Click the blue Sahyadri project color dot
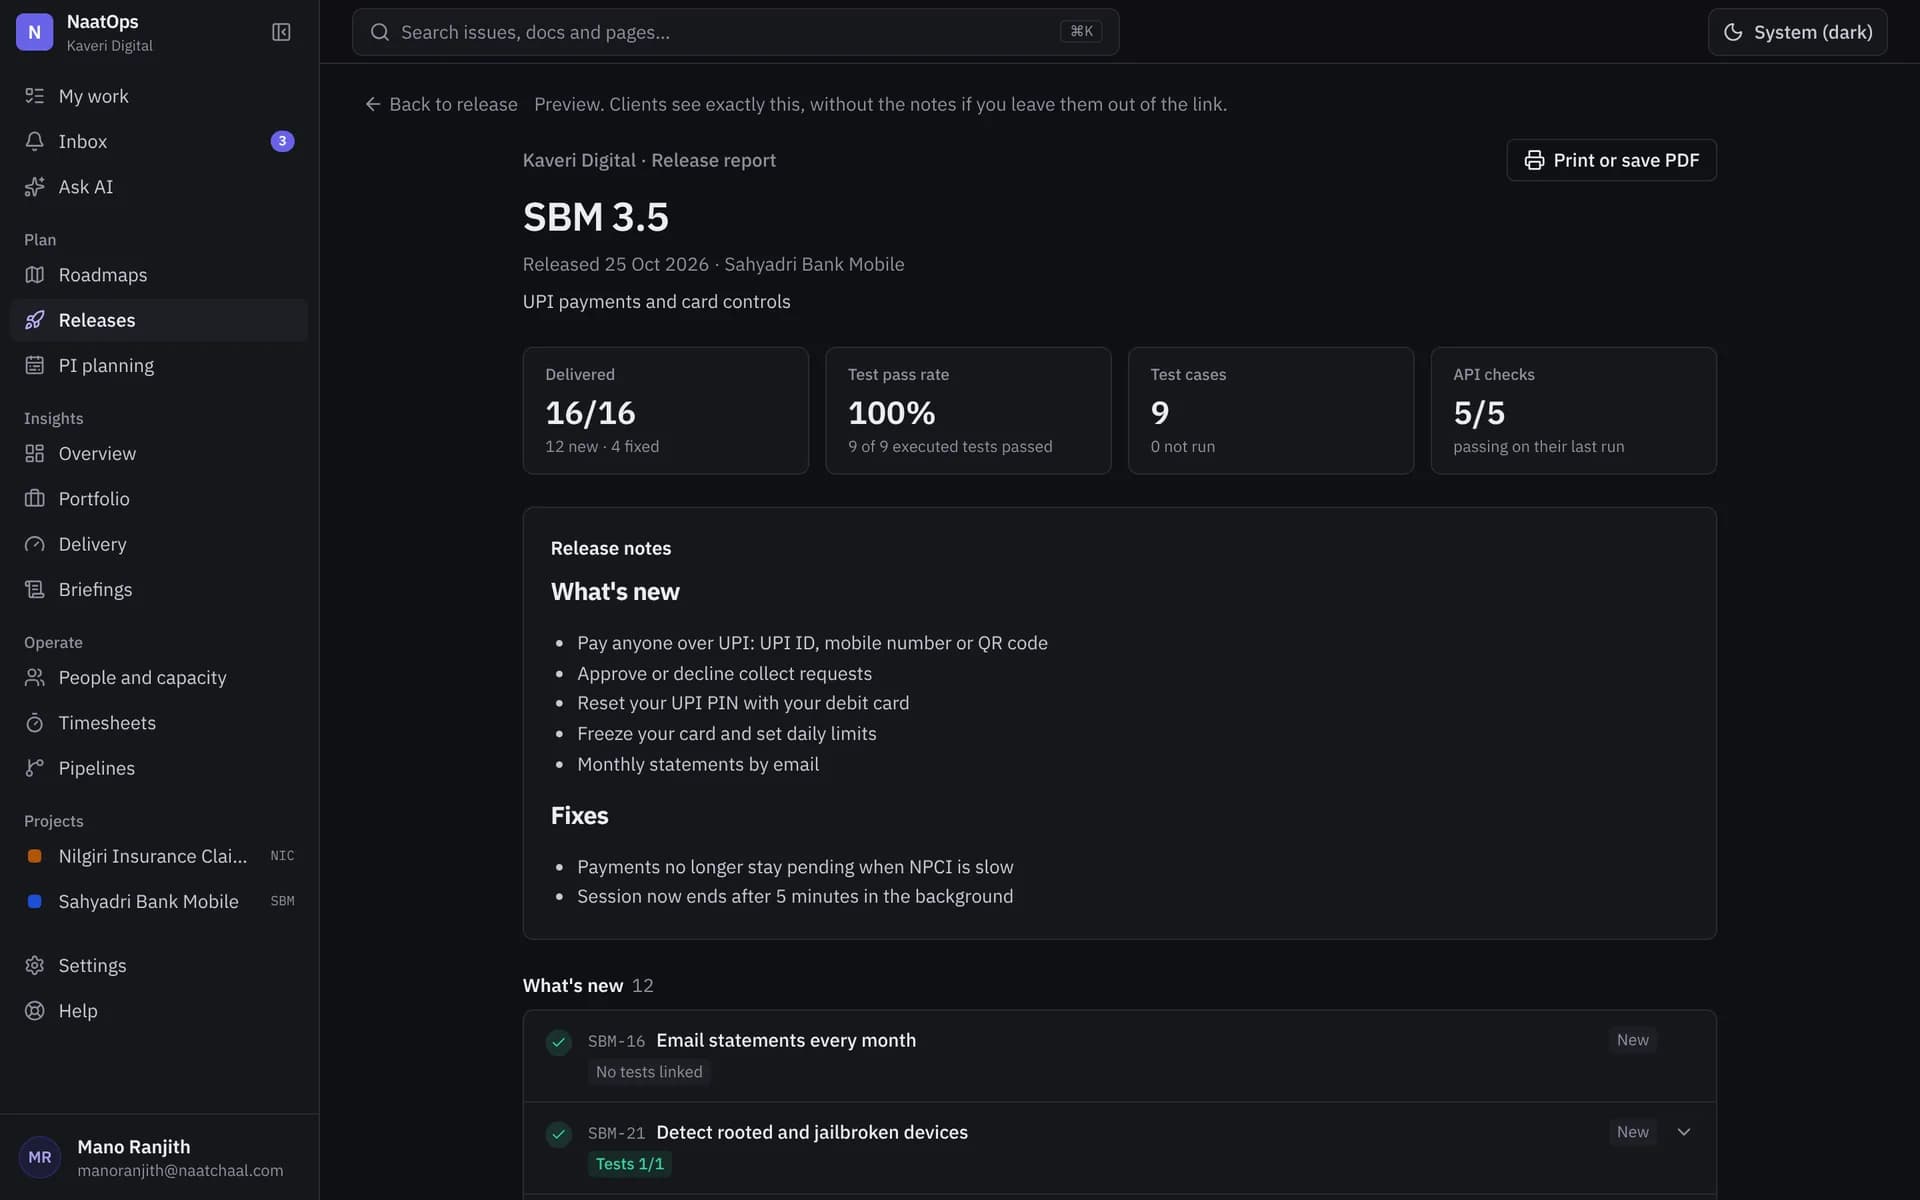1920x1200 pixels. pyautogui.click(x=35, y=901)
